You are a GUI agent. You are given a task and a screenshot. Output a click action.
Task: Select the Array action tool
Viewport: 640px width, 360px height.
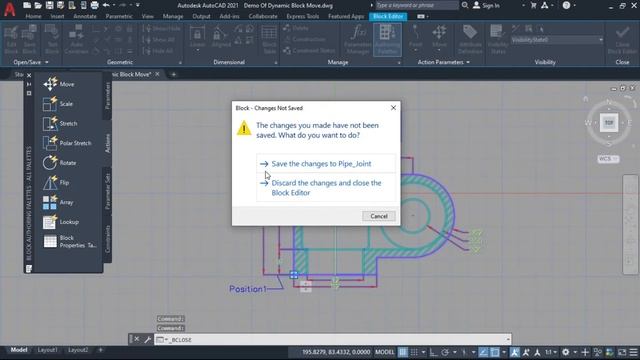(58, 202)
